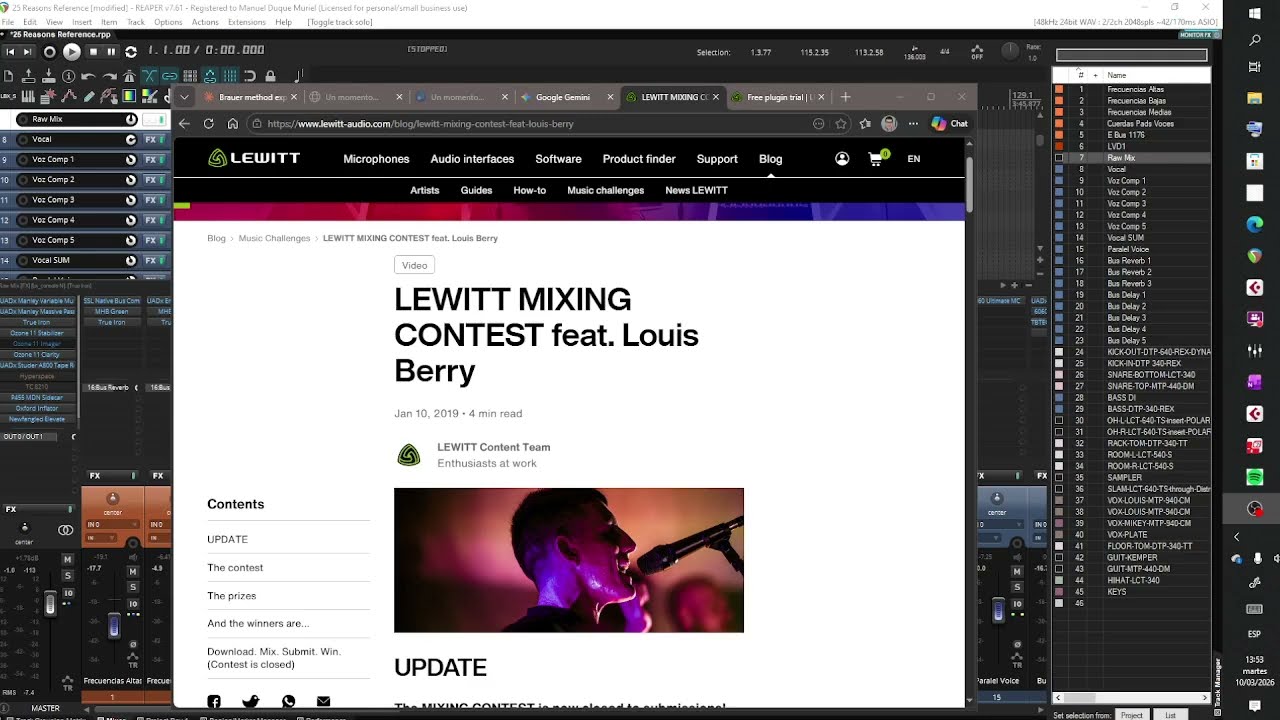Screen dimensions: 1280x720
Task: Open LEWITT Product finder link
Action: (639, 159)
